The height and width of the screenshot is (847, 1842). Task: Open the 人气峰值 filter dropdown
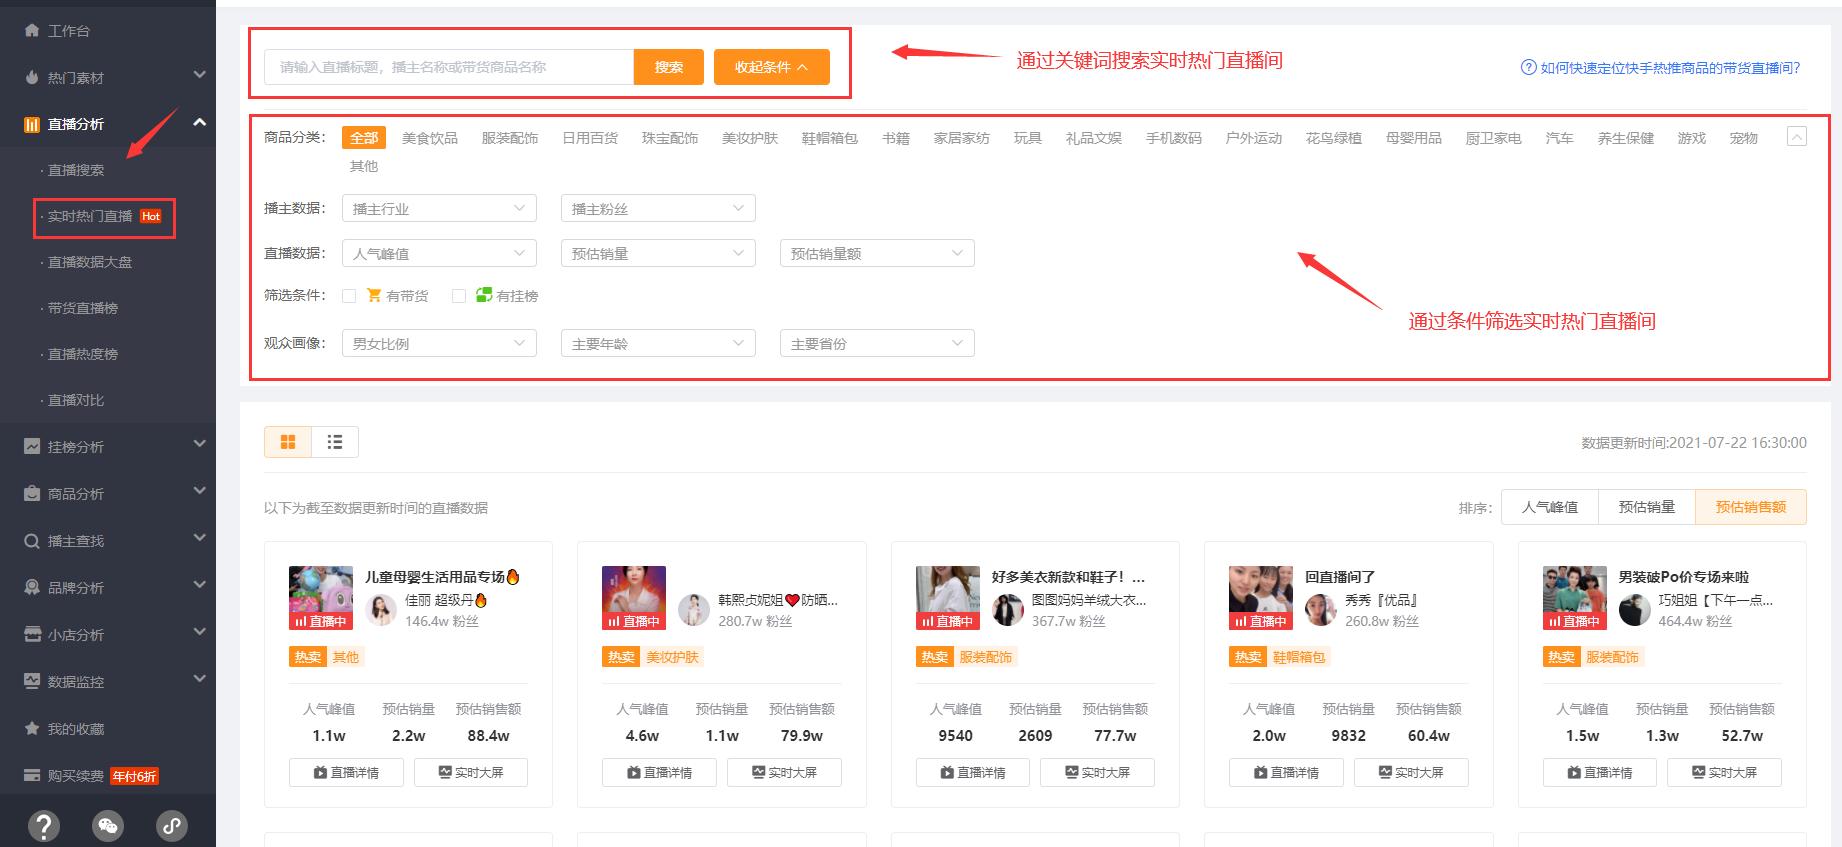[x=439, y=253]
